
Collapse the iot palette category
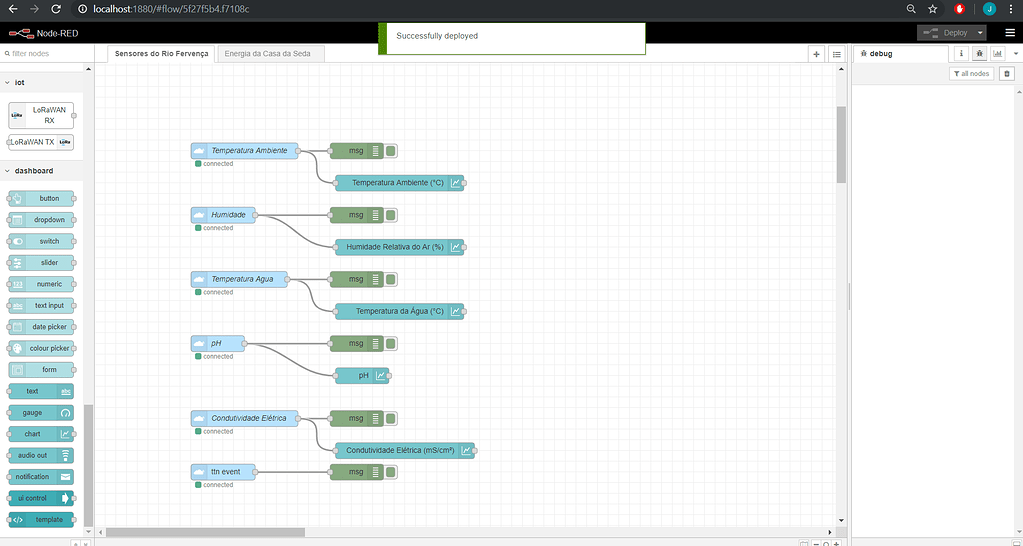pyautogui.click(x=8, y=82)
